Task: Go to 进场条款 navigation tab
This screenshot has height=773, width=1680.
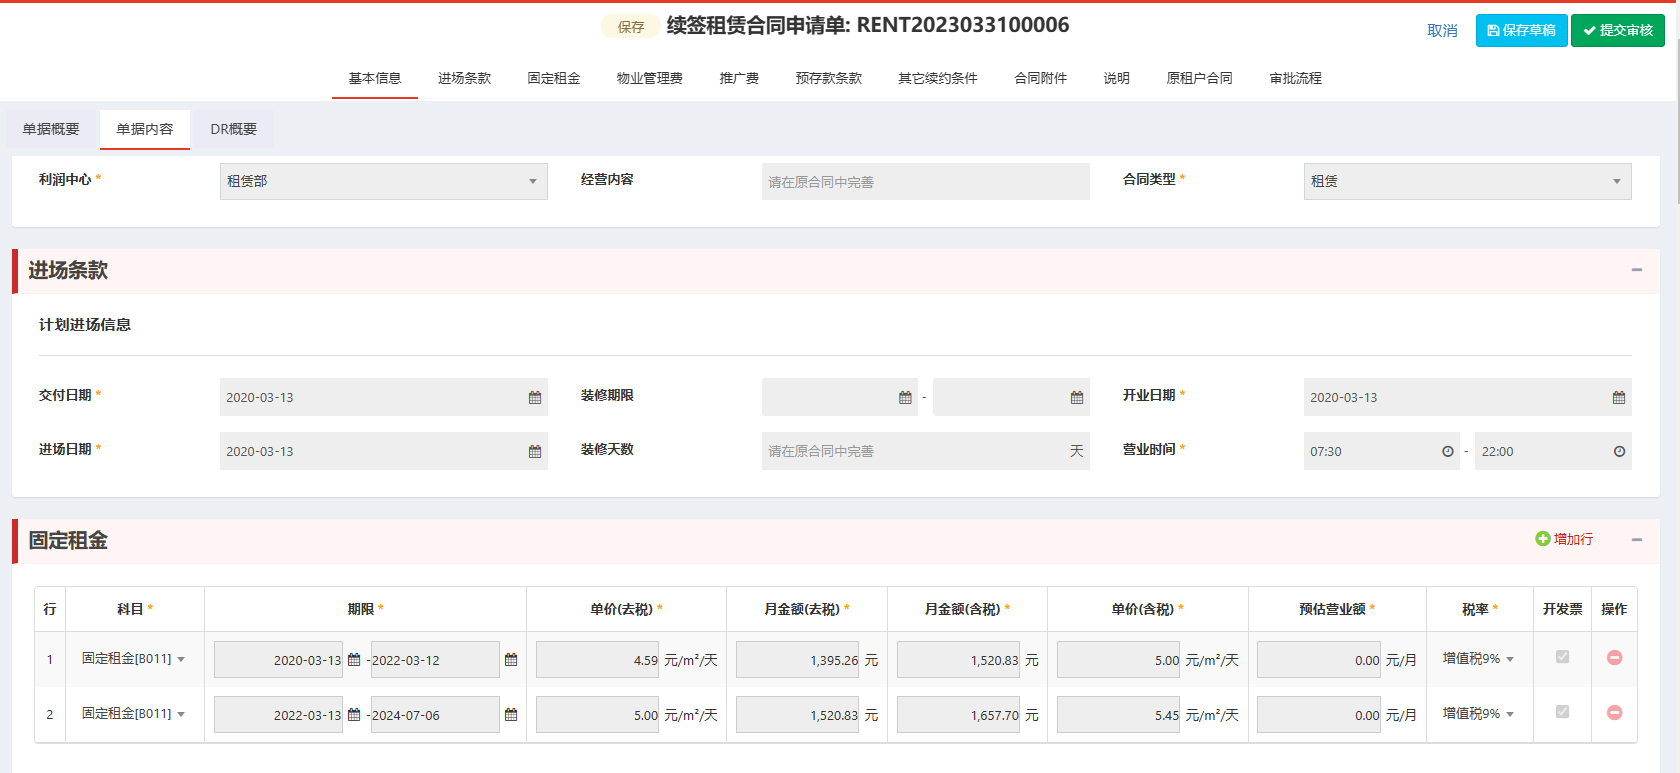Action: 464,78
